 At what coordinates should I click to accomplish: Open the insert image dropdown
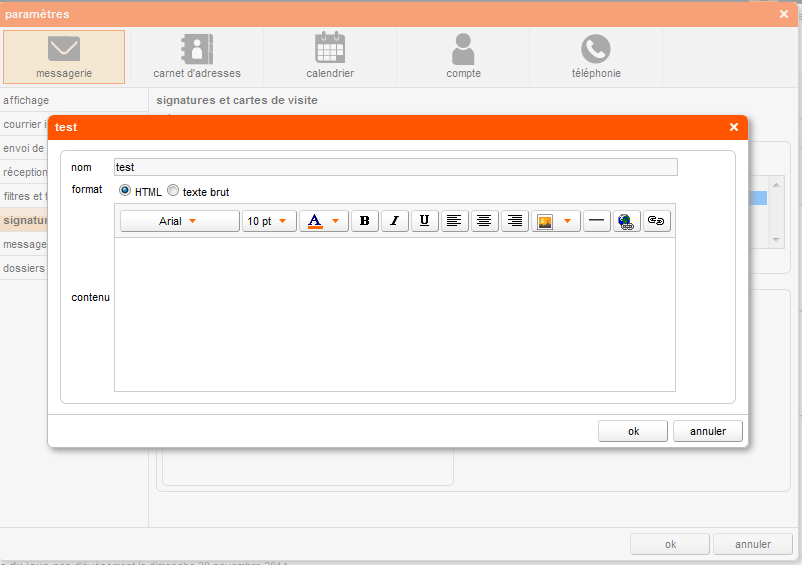coord(556,221)
